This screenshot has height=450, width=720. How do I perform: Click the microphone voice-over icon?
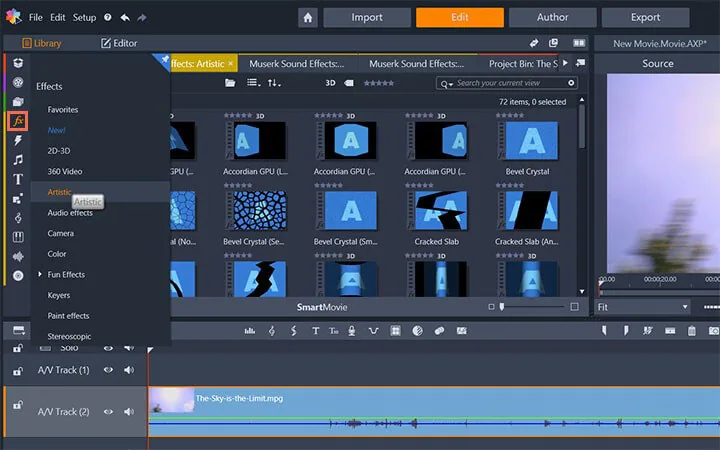(352, 331)
